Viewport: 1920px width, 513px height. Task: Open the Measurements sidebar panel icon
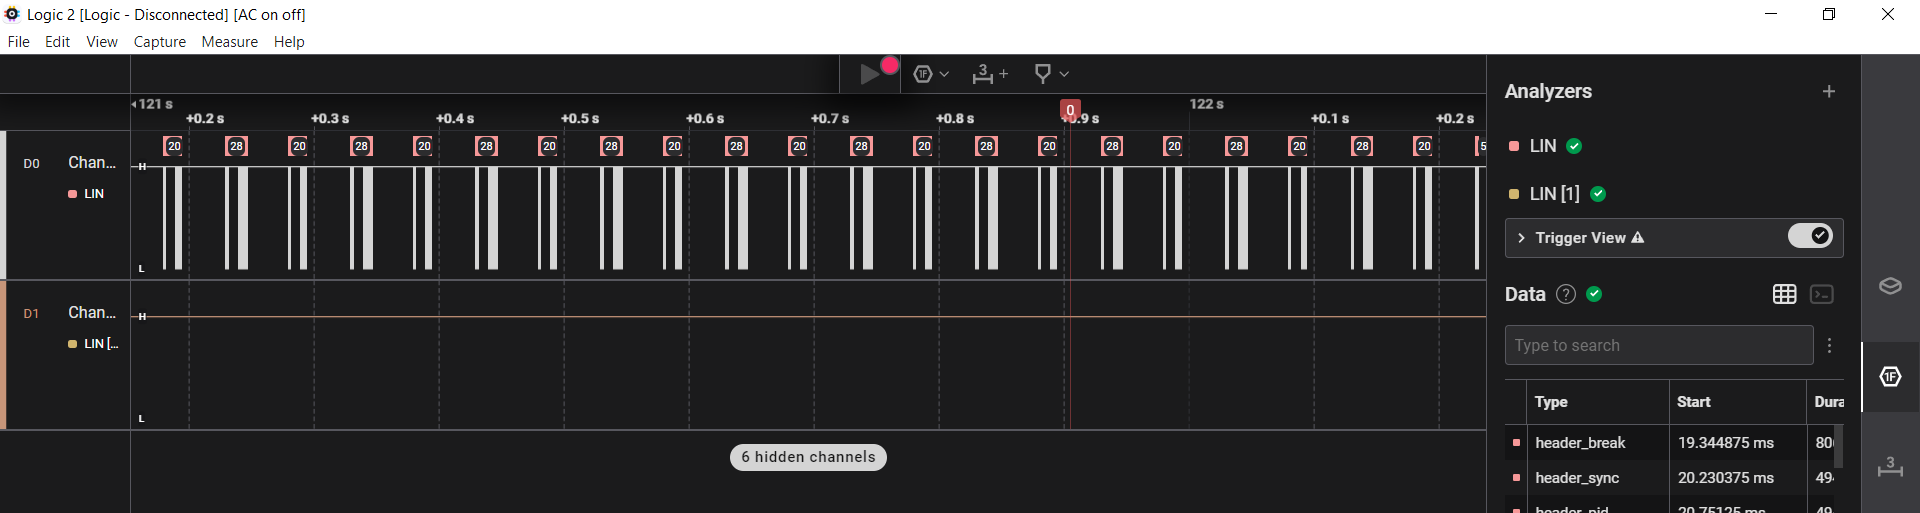pos(1889,466)
